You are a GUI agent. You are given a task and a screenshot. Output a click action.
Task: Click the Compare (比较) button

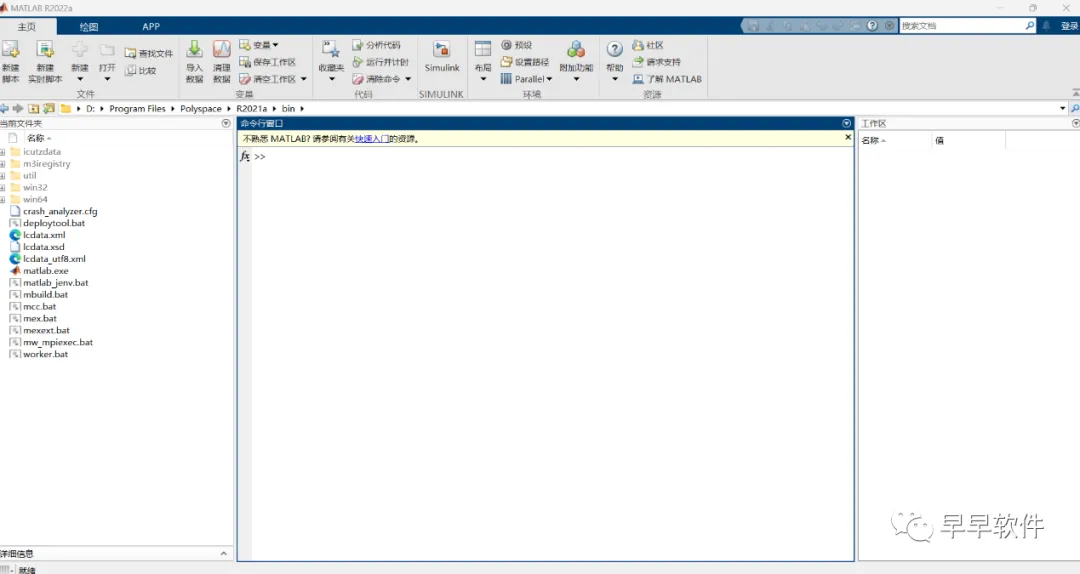click(141, 70)
